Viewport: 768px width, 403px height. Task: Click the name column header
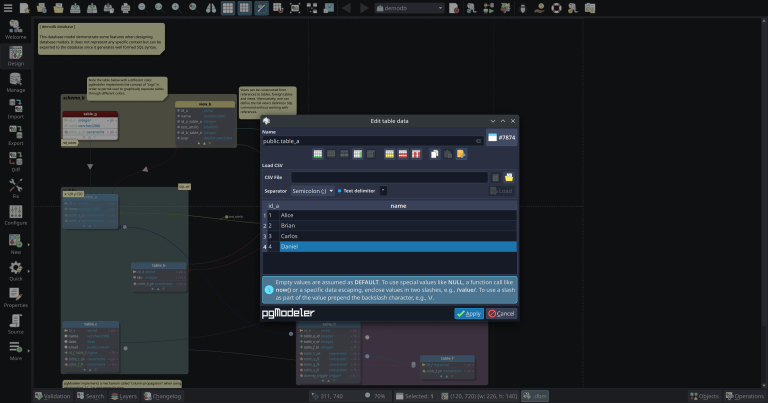click(x=398, y=206)
